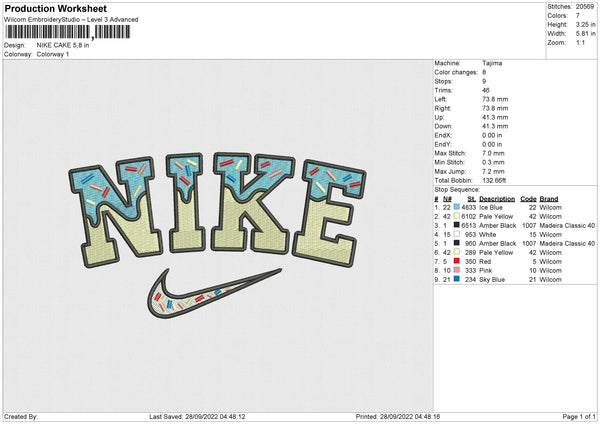Click the 'Stop Sequence:' heading

[x=457, y=189]
